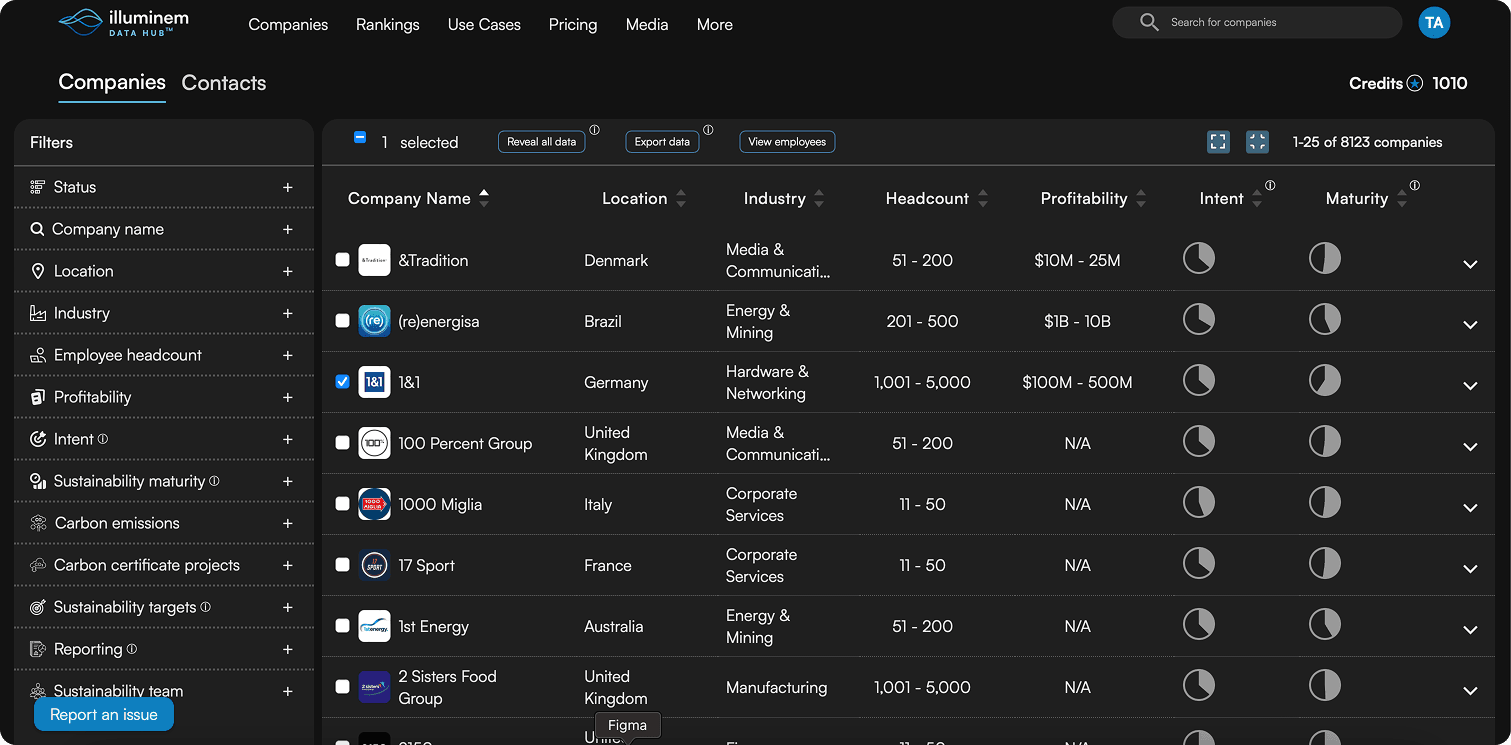Open the More nav menu
1511x745 pixels.
click(x=715, y=24)
